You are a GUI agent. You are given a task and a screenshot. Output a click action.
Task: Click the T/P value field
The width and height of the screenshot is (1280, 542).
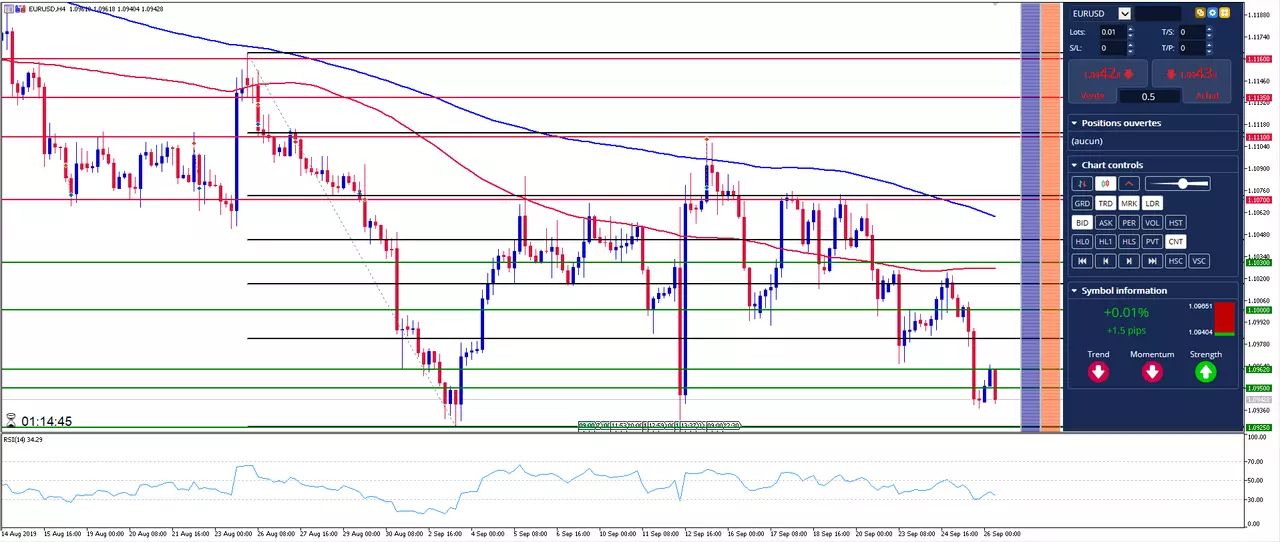[1192, 48]
